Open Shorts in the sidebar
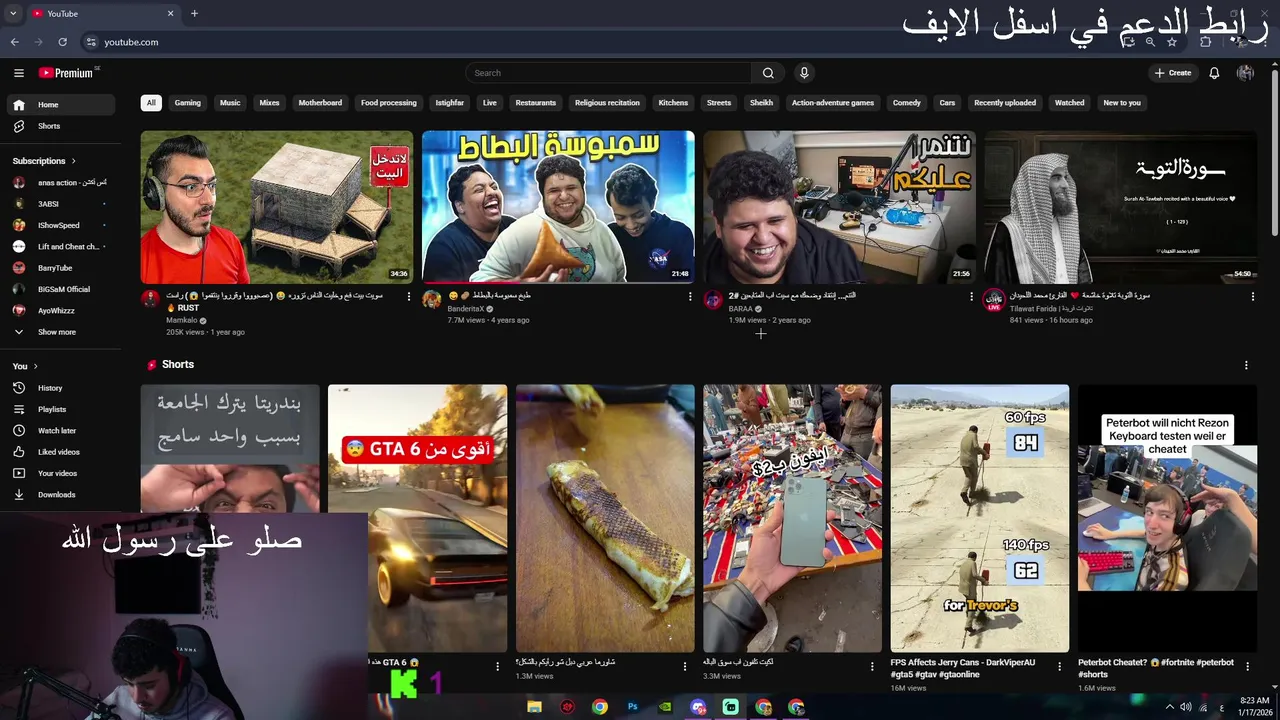 [x=60, y=126]
